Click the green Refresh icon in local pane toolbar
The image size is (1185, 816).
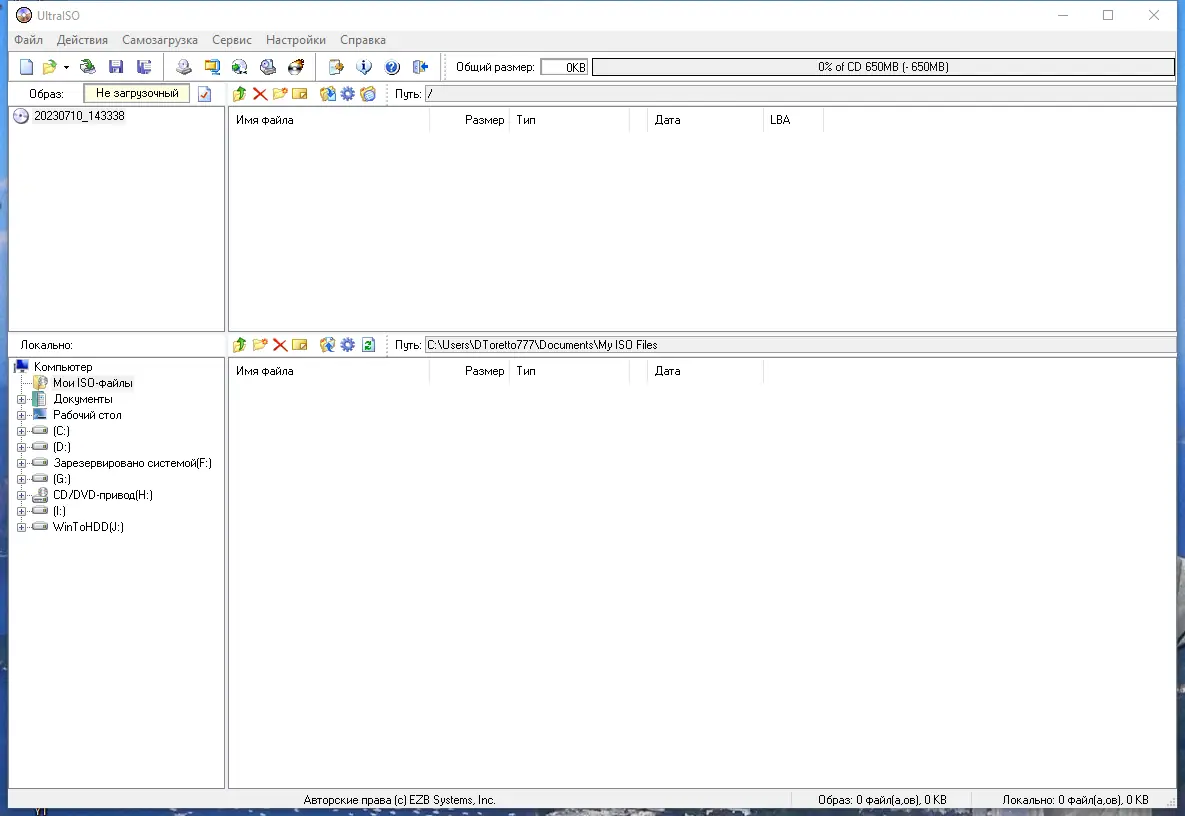(x=368, y=345)
